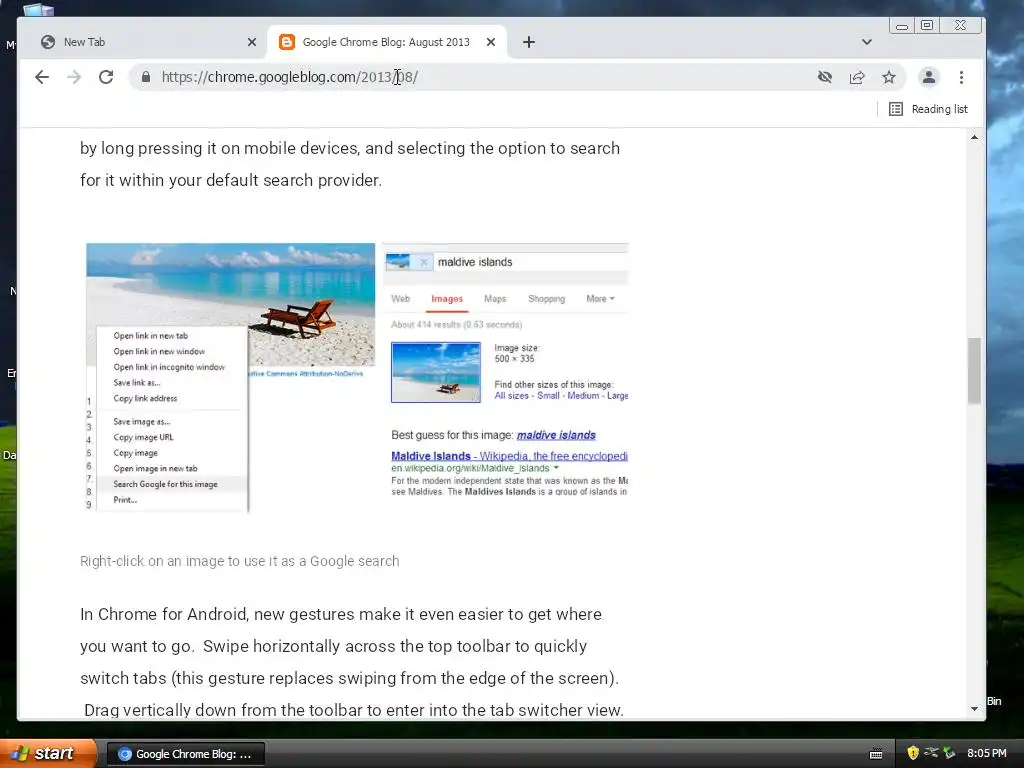Click 'Open link in incognito window' entry
This screenshot has height=768, width=1024.
(x=168, y=367)
